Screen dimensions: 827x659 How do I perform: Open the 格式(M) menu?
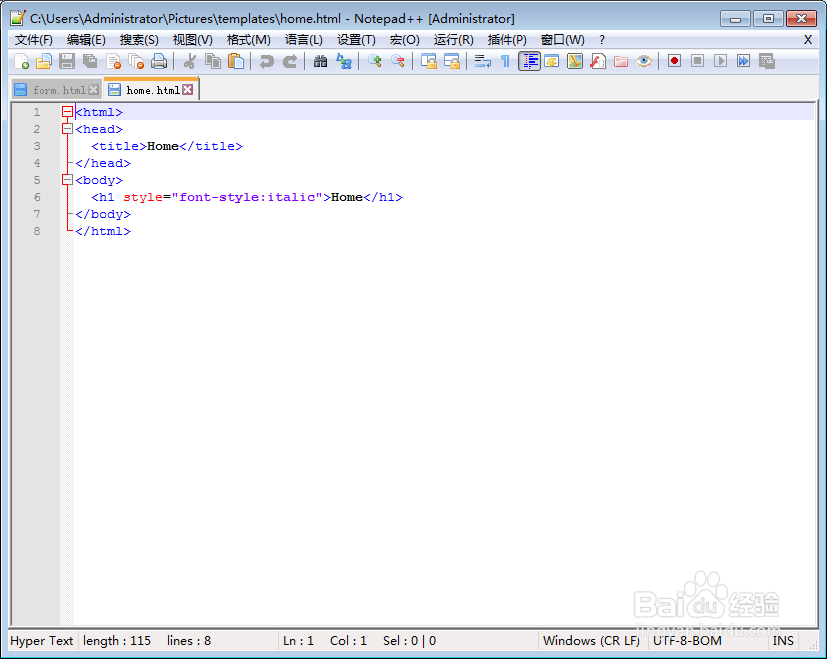[x=248, y=40]
